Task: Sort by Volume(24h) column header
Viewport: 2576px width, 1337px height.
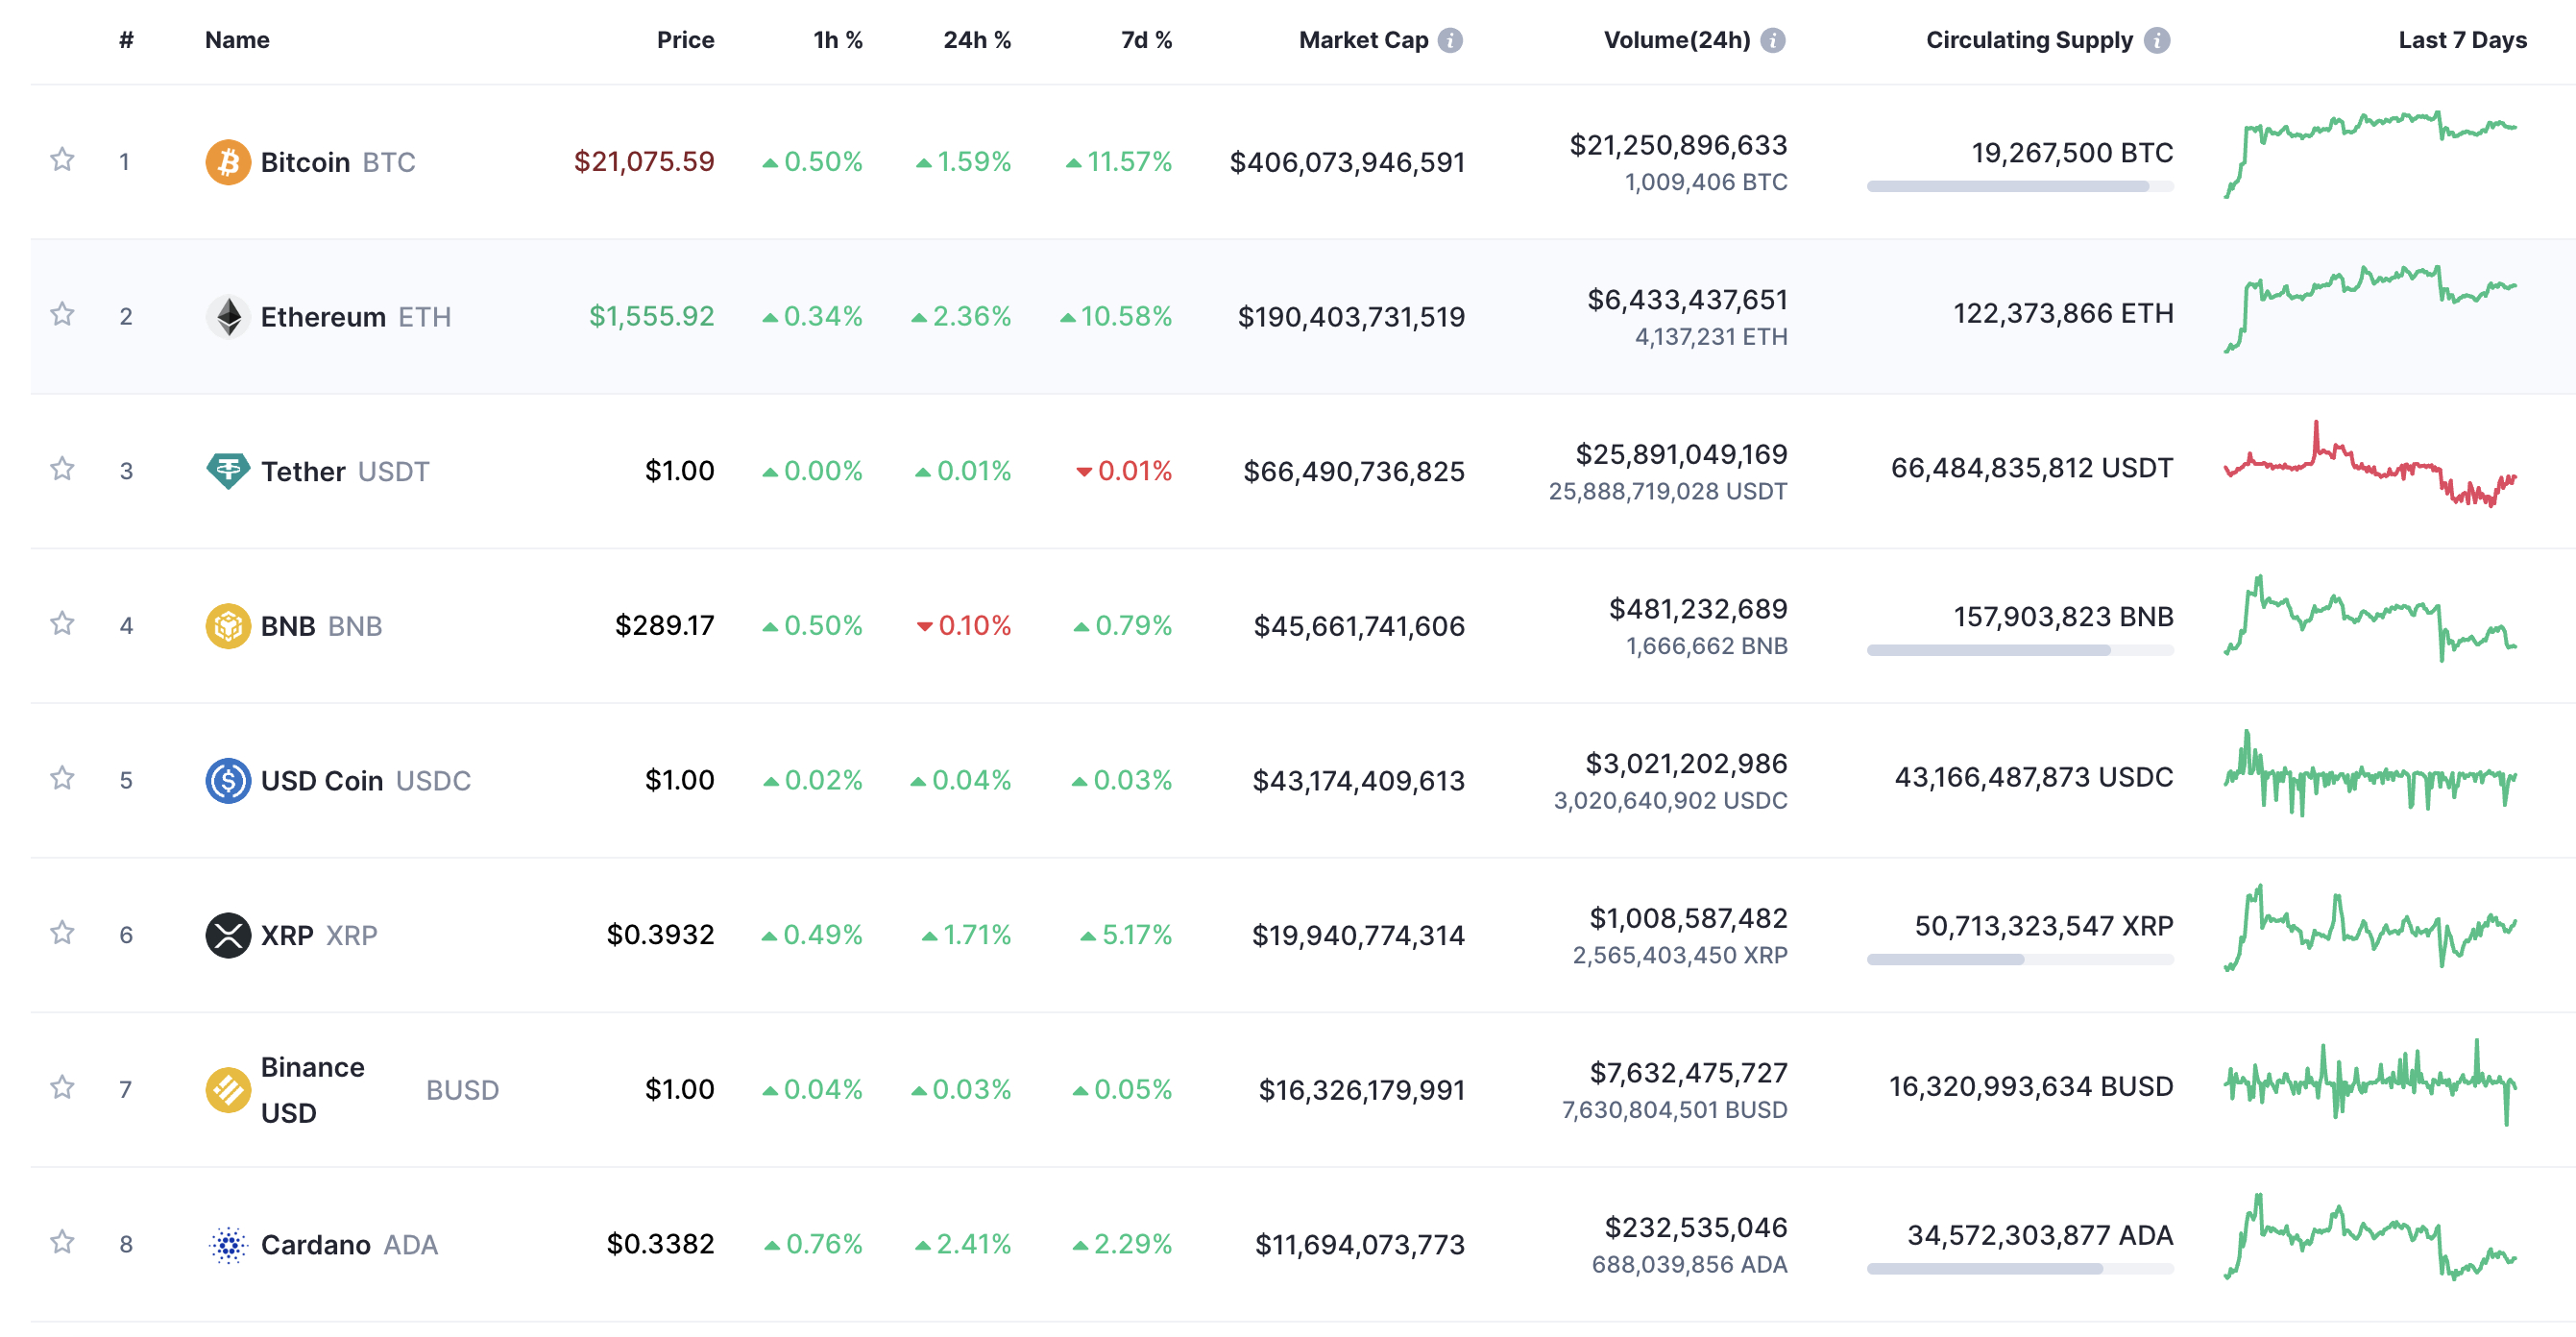Action: [x=1677, y=40]
